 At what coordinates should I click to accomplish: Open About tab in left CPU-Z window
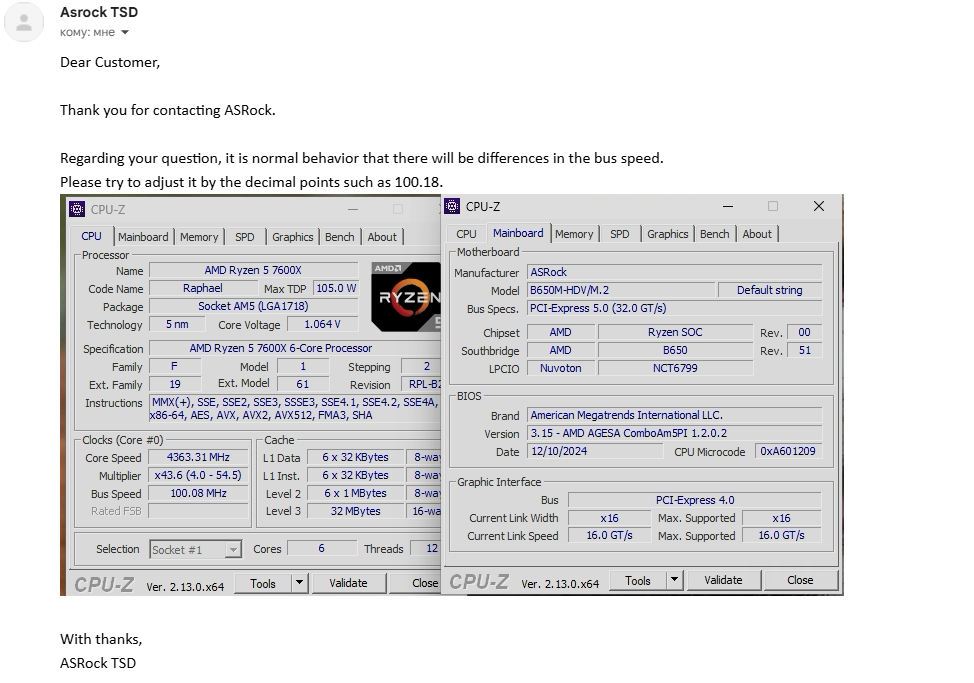382,237
